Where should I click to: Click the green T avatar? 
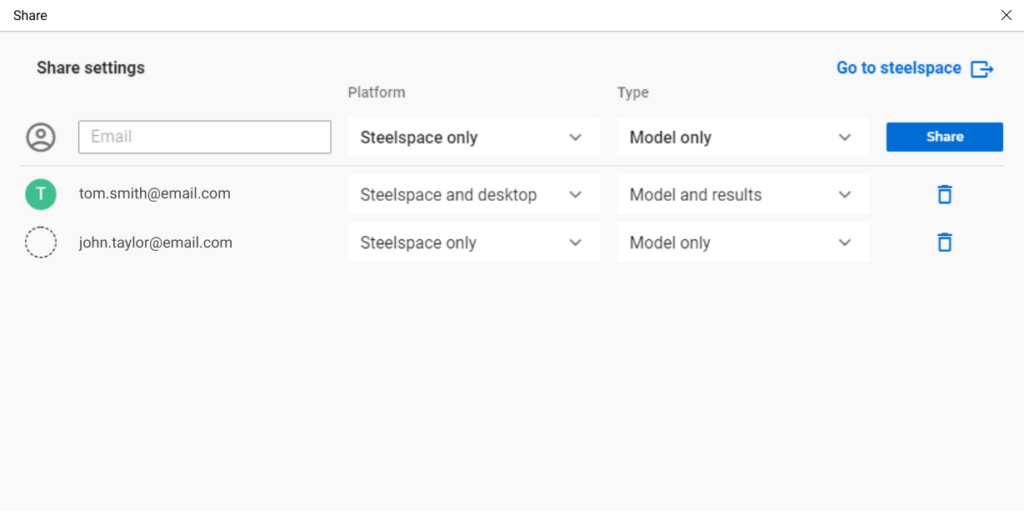40,194
